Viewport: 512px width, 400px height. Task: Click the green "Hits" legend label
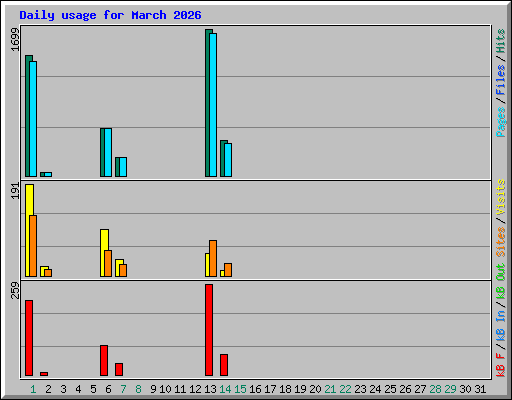501,41
